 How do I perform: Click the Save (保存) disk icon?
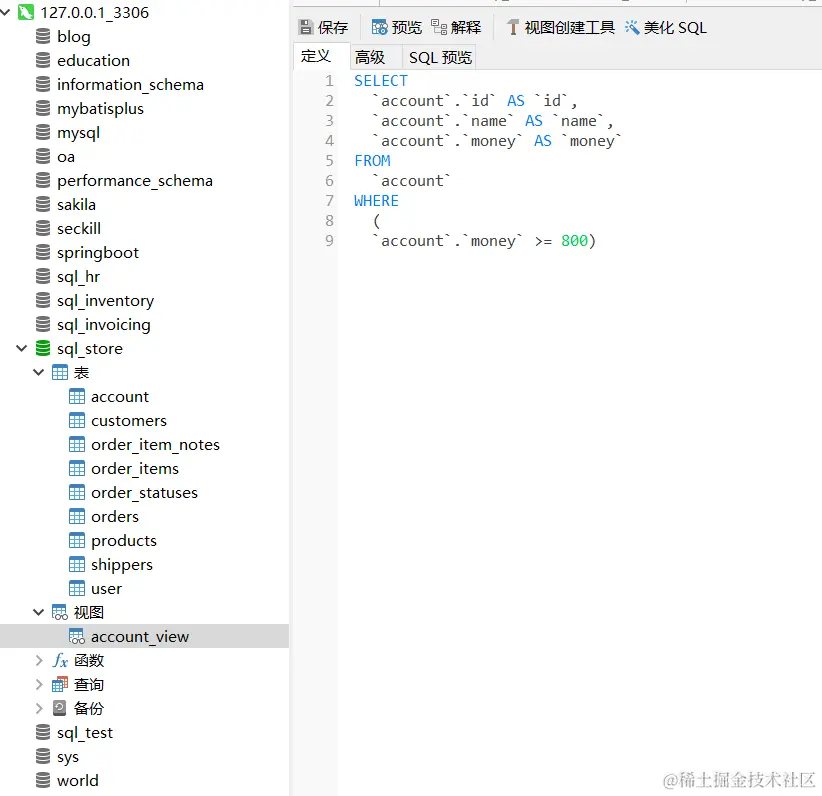pyautogui.click(x=306, y=27)
